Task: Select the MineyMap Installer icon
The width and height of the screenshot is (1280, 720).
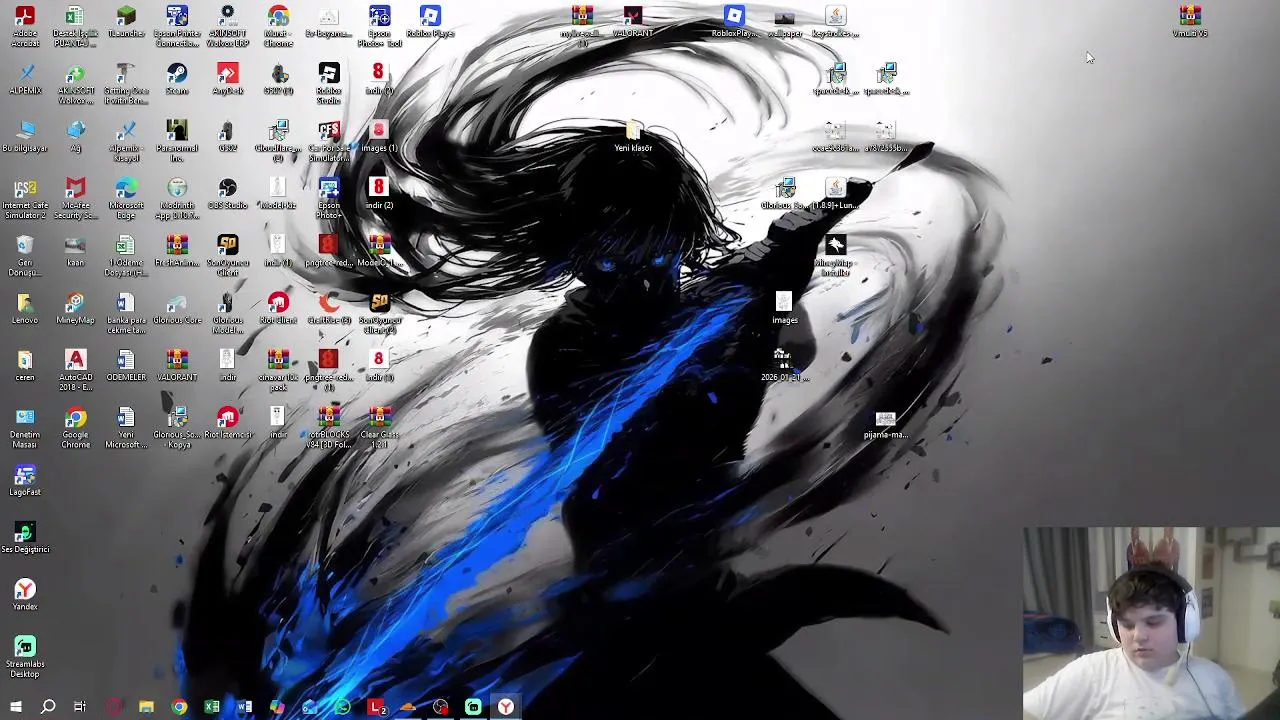Action: [835, 255]
